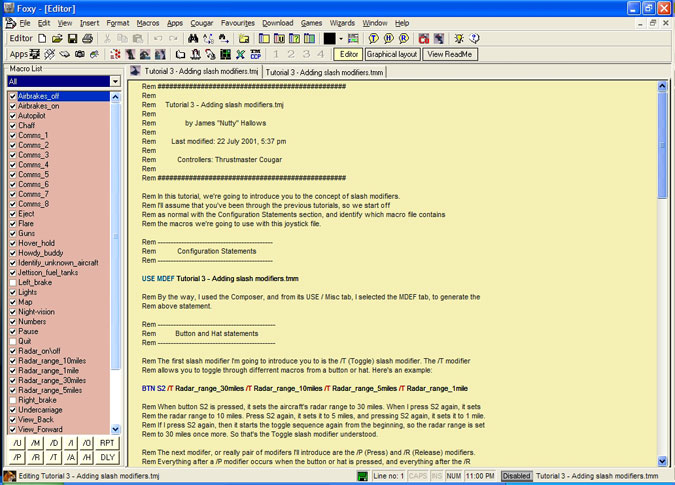Click the first yellow-blue column layout icon
Viewport: 675px width, 485px height.
click(x=264, y=39)
